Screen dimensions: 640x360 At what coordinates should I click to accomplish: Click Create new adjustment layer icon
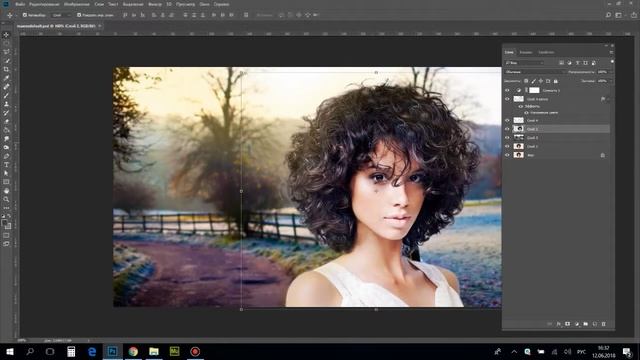point(577,324)
